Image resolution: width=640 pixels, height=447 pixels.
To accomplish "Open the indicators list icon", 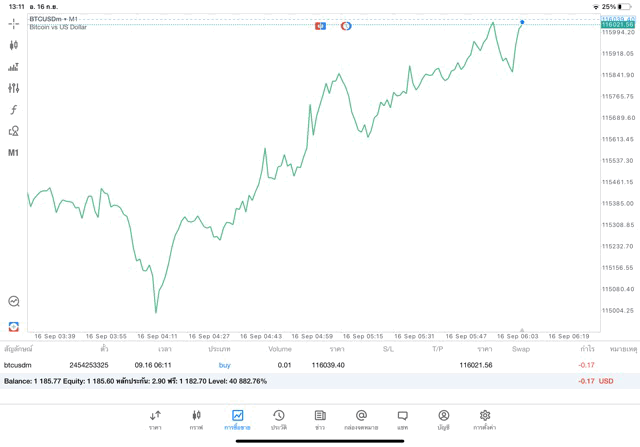I will coord(14,67).
